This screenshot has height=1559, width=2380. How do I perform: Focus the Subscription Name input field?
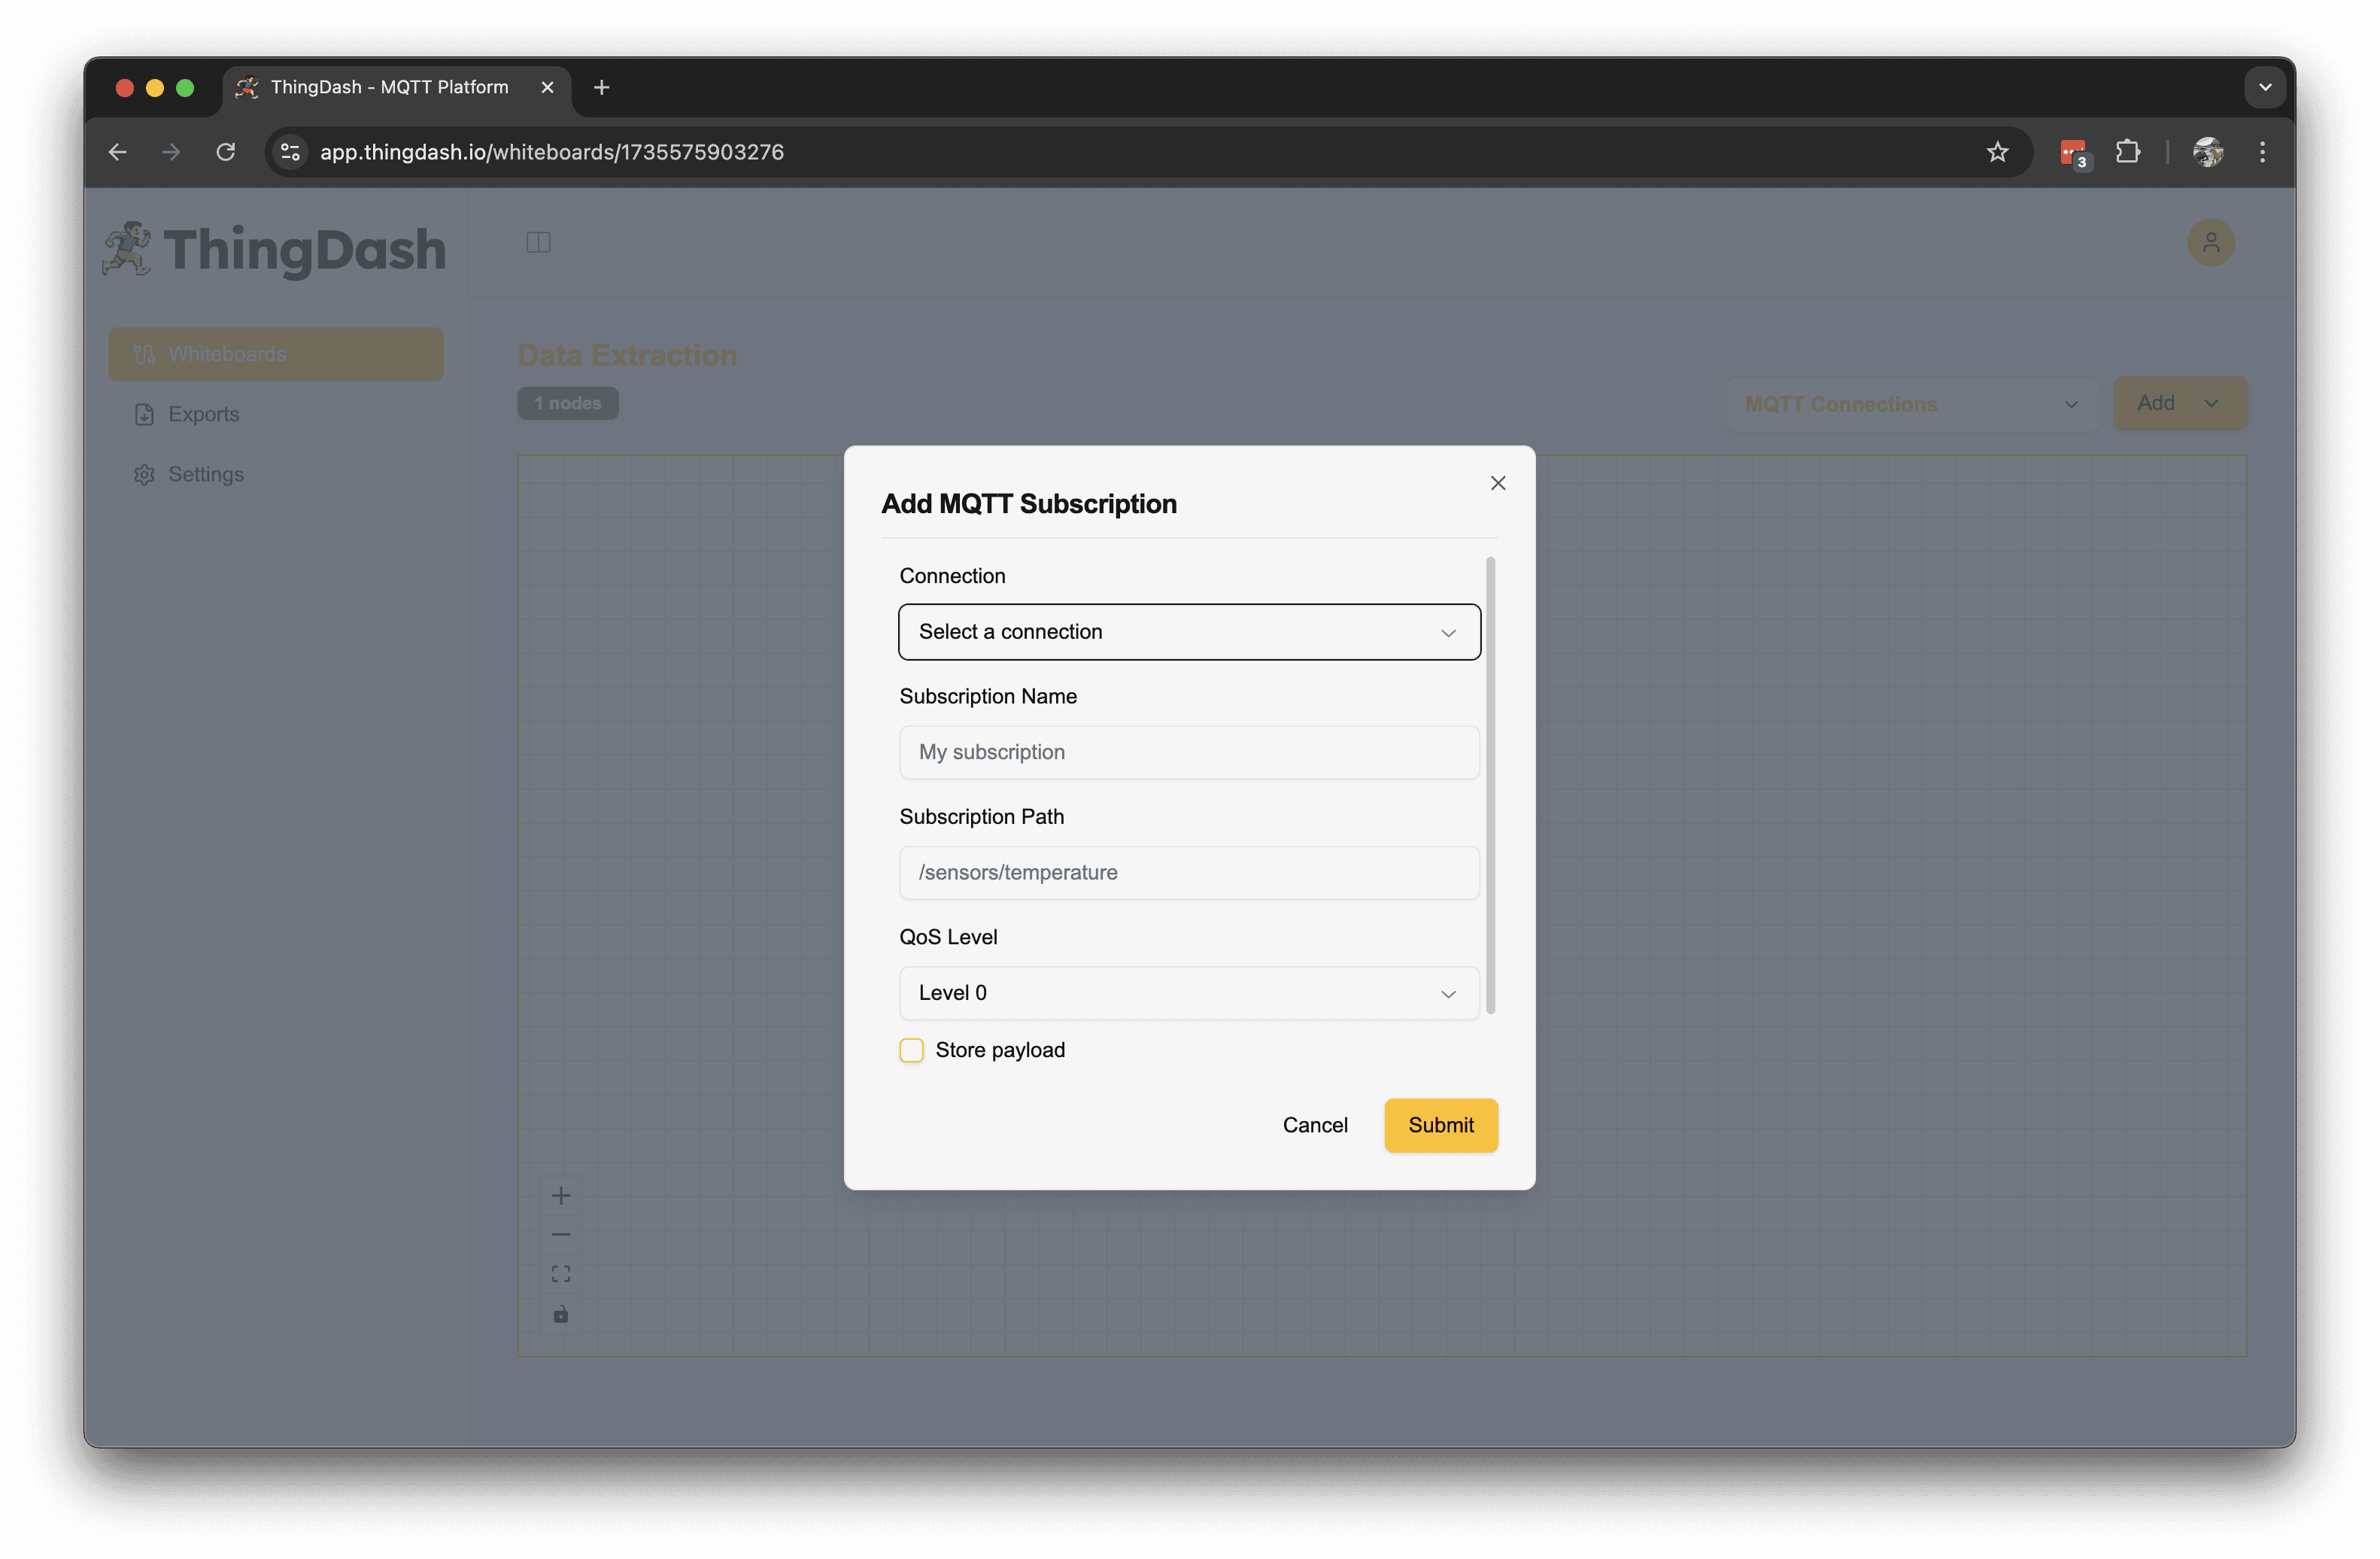[x=1189, y=752]
